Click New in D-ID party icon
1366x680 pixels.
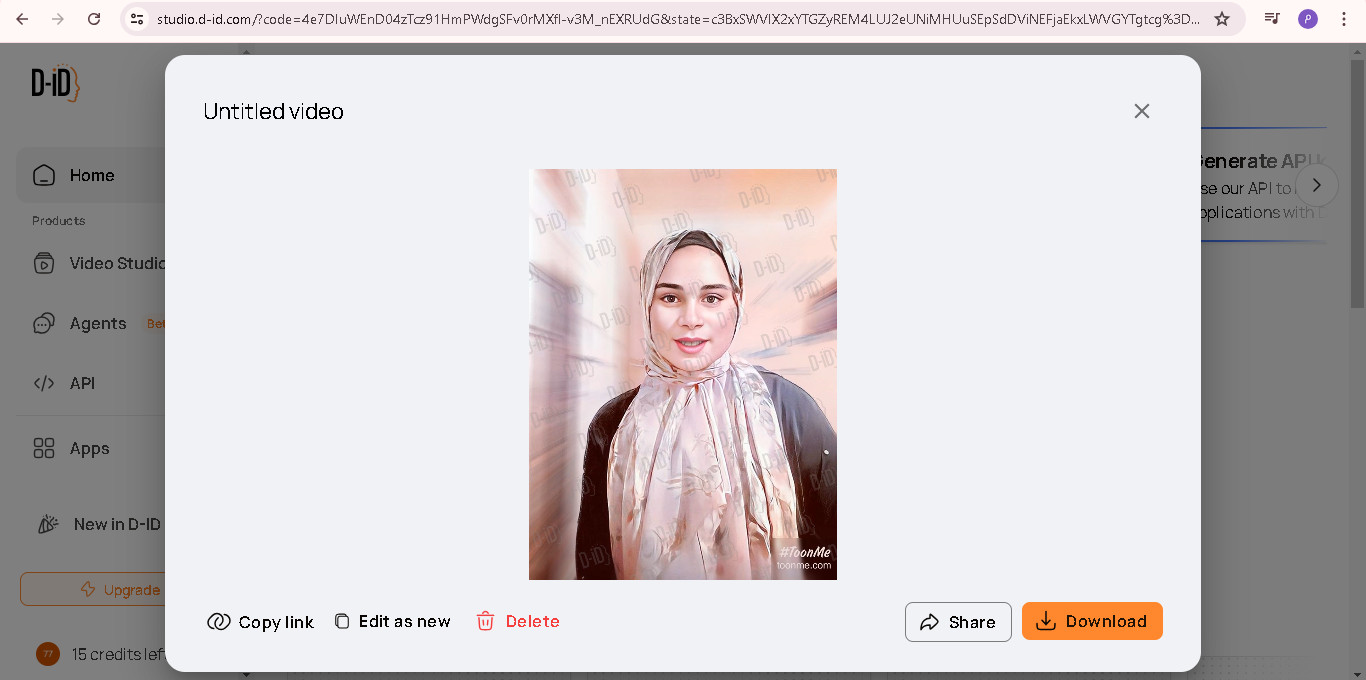[x=48, y=524]
